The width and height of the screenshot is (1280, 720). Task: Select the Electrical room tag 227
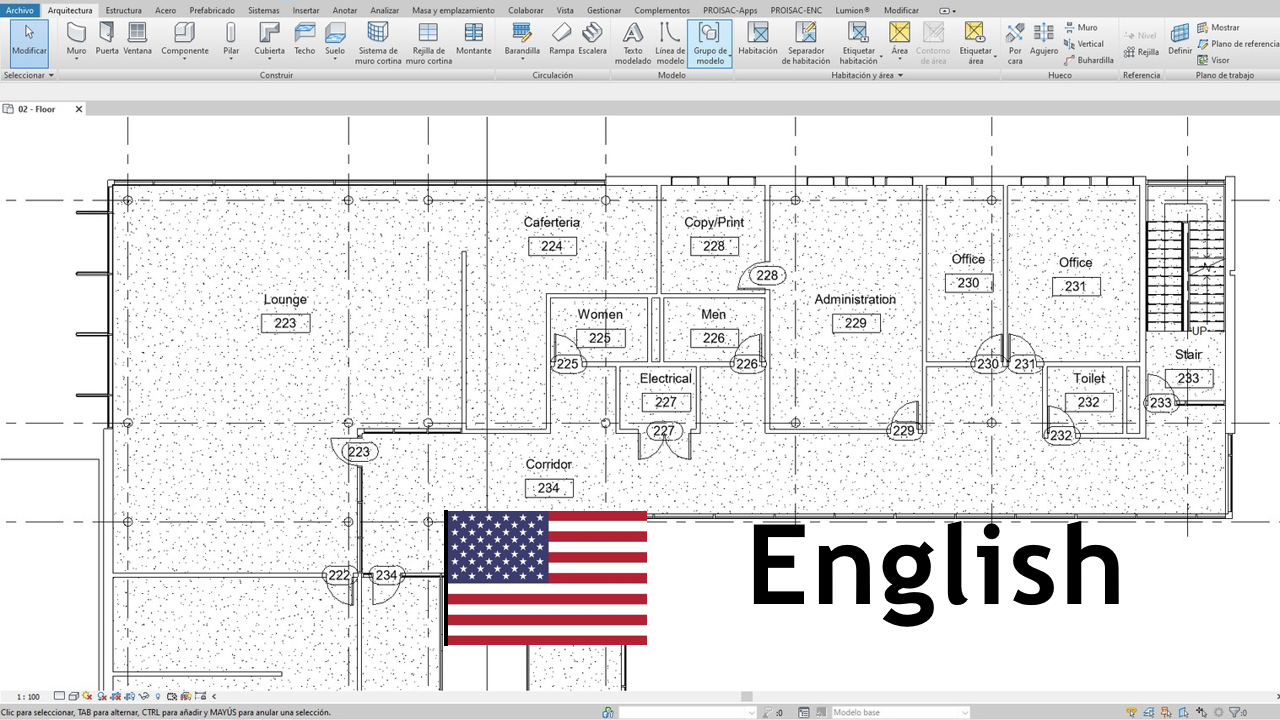point(666,402)
